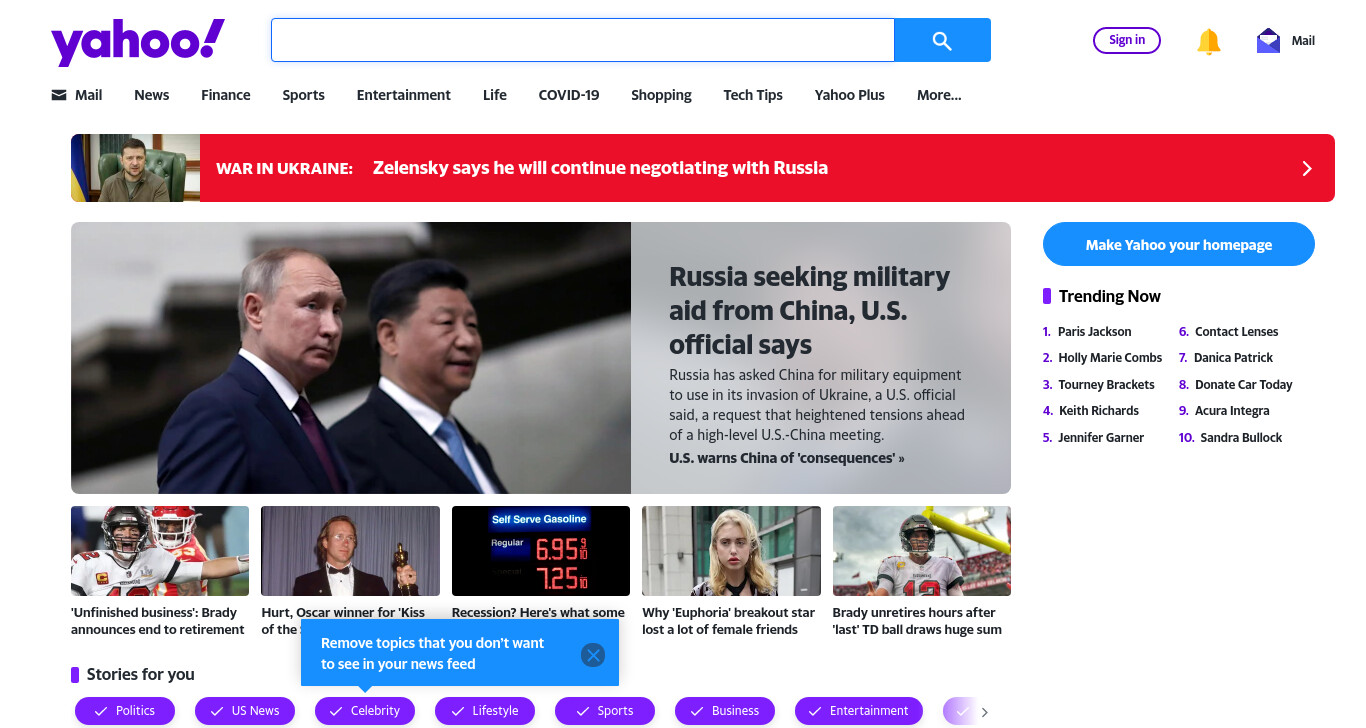Open Russia seeking military aid headline
Viewport: 1366px width, 728px height.
tap(810, 310)
